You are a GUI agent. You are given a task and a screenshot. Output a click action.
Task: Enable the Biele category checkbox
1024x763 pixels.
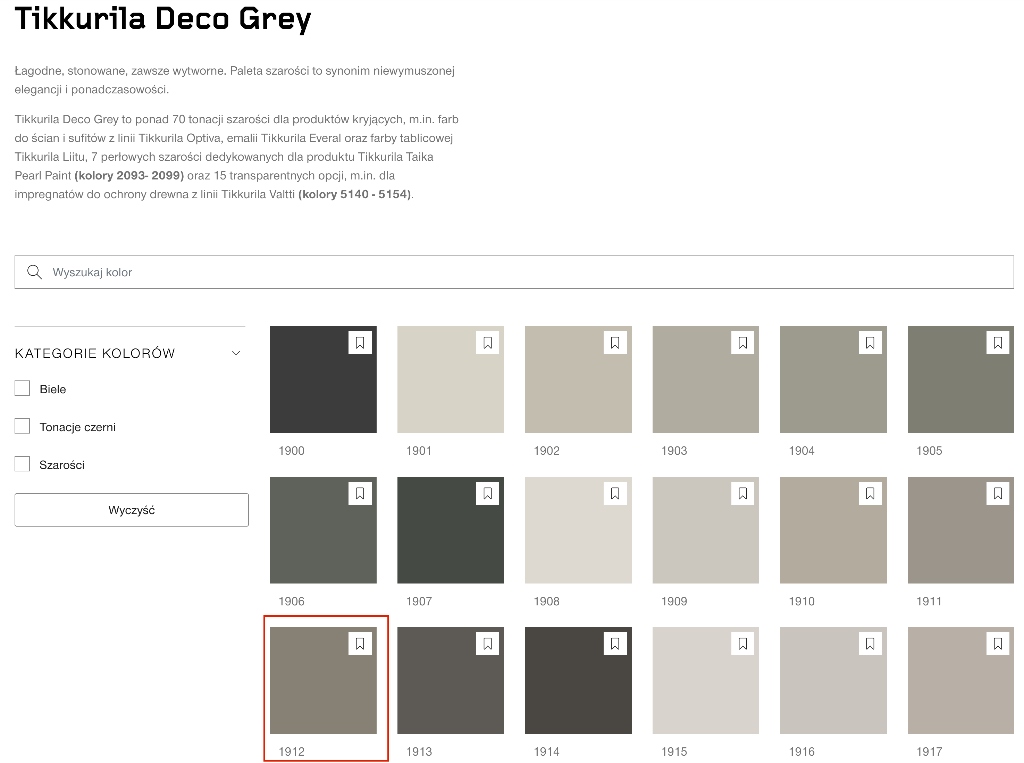click(x=22, y=388)
